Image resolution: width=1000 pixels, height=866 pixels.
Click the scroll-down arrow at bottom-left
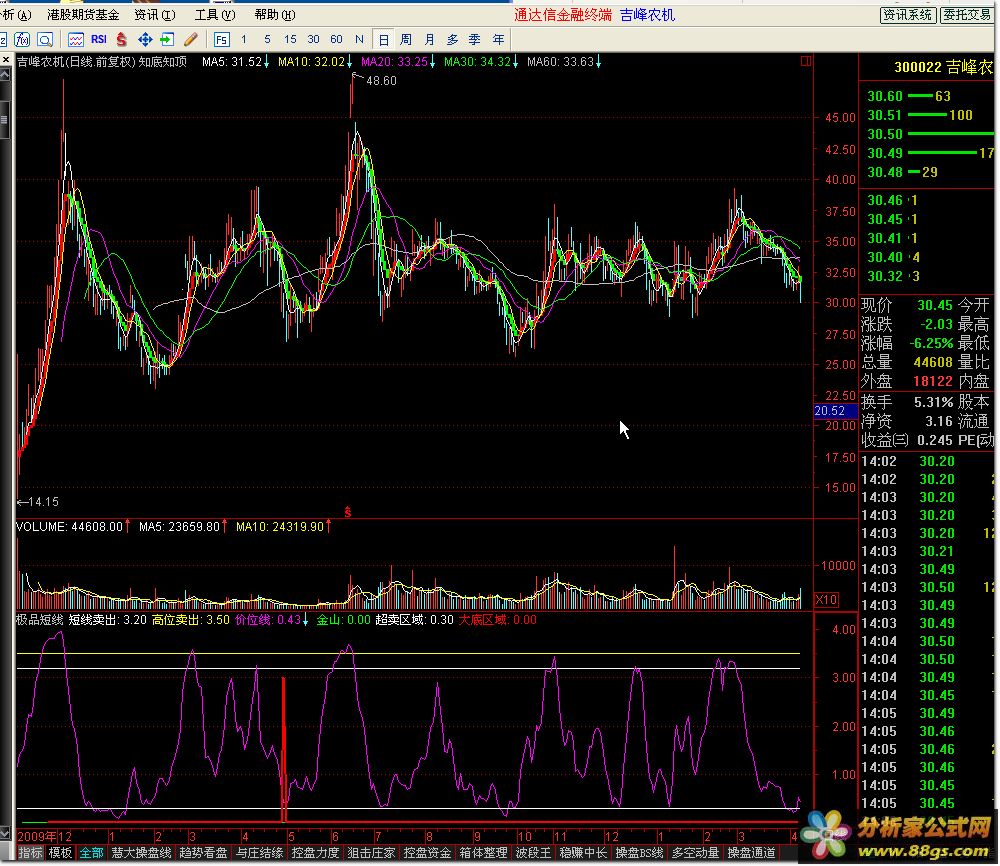point(5,833)
